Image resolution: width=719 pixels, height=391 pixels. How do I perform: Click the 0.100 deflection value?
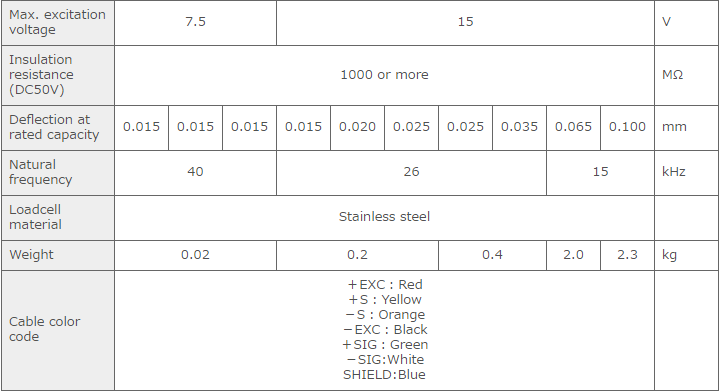pos(627,127)
